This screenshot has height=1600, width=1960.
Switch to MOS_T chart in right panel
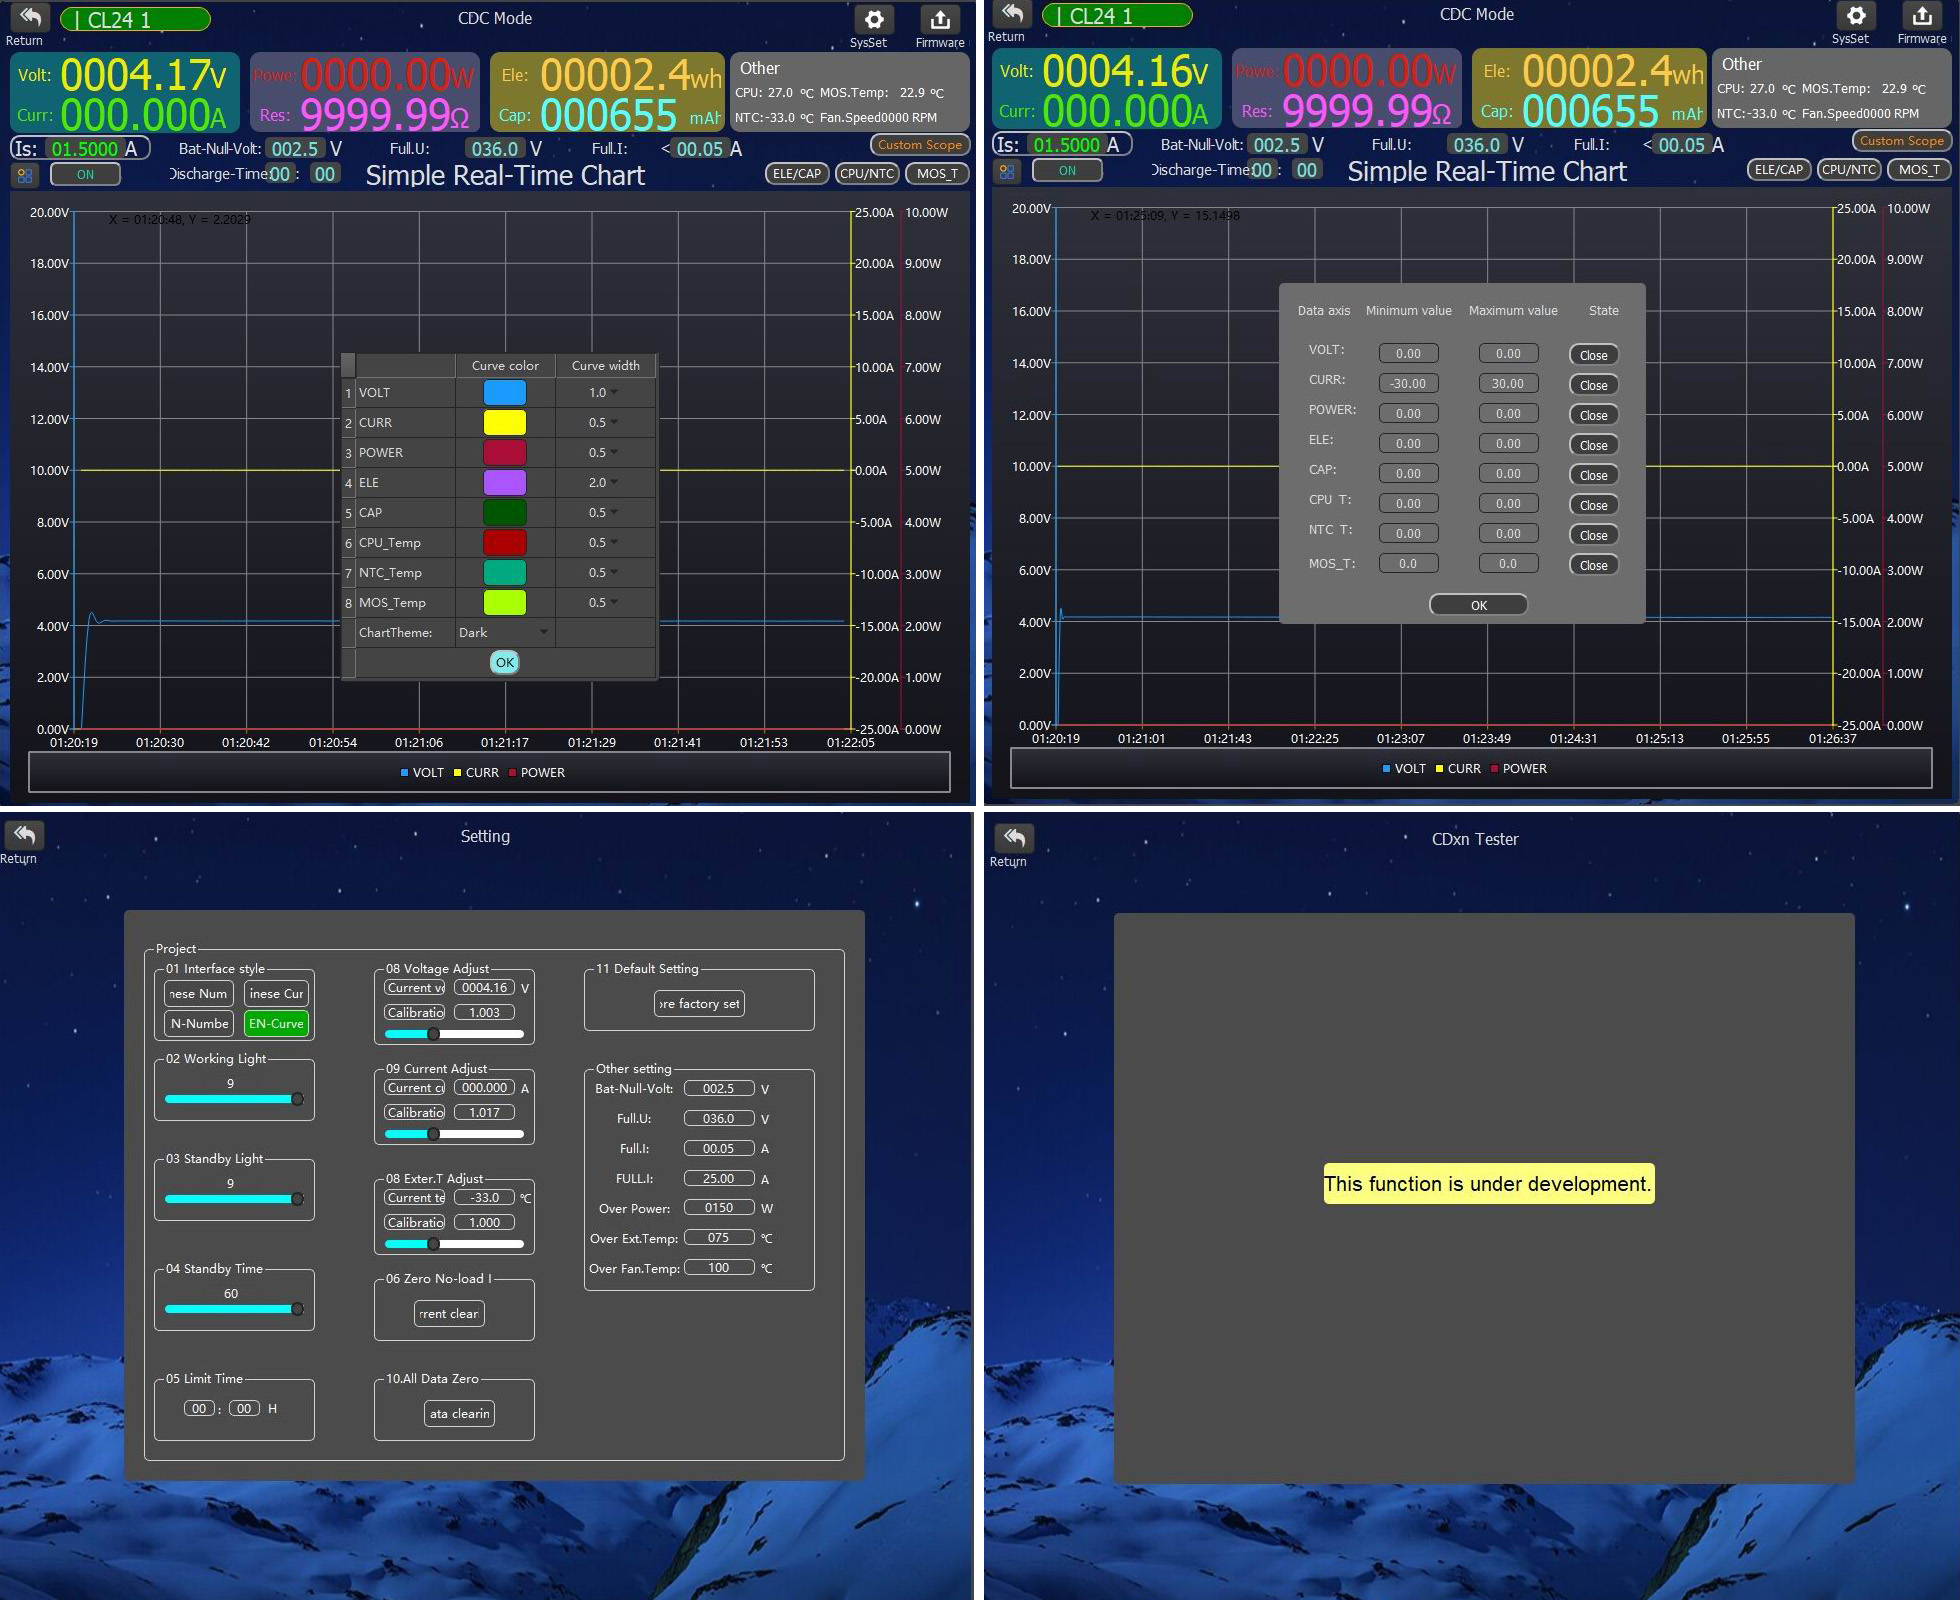point(1919,169)
